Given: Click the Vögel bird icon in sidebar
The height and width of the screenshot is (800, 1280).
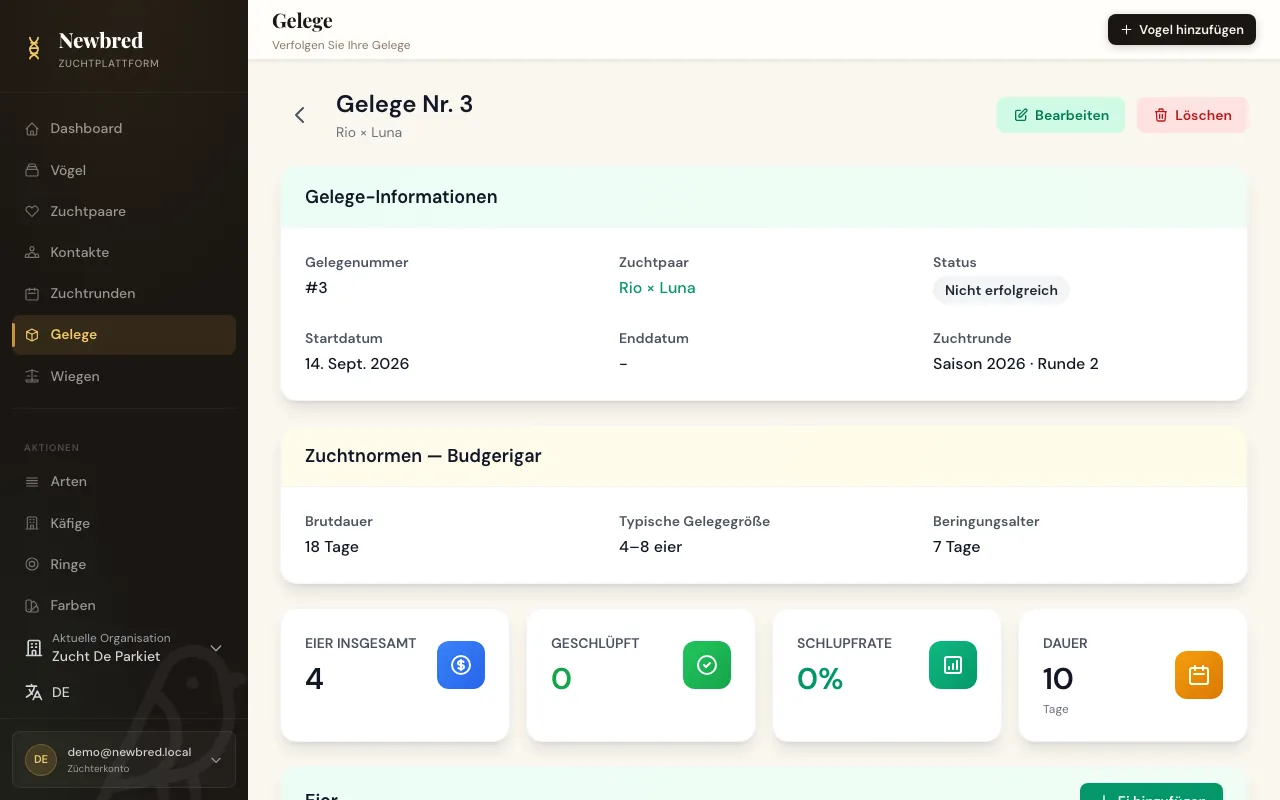Looking at the screenshot, I should pyautogui.click(x=32, y=170).
